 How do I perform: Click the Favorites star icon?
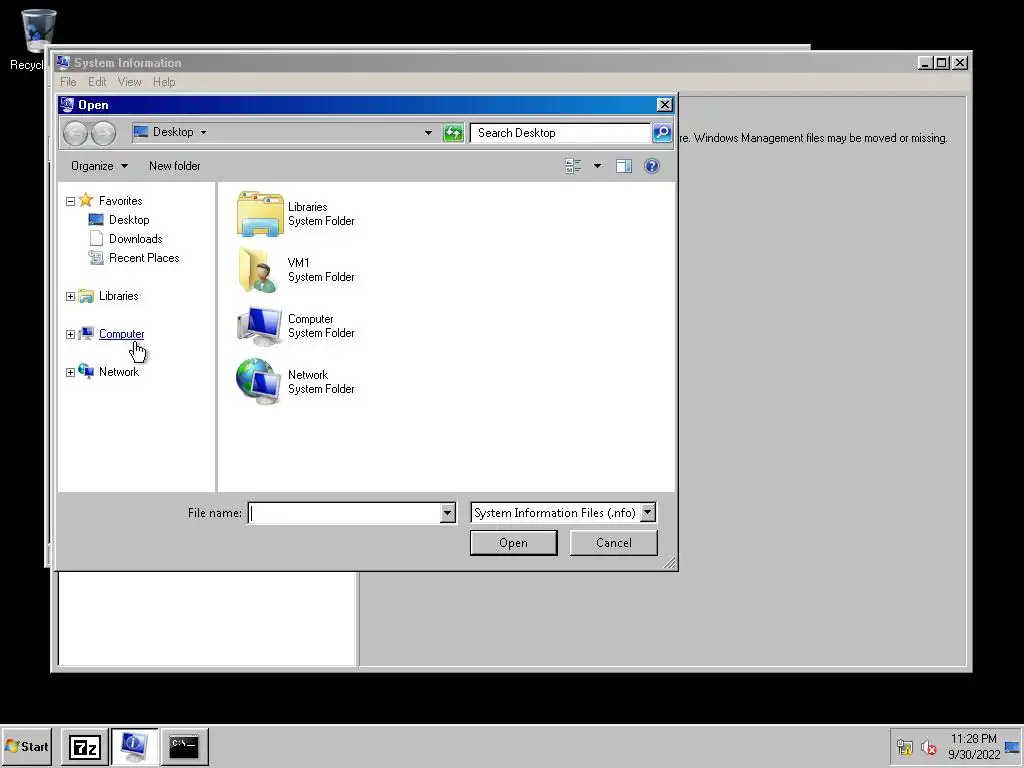click(x=86, y=200)
